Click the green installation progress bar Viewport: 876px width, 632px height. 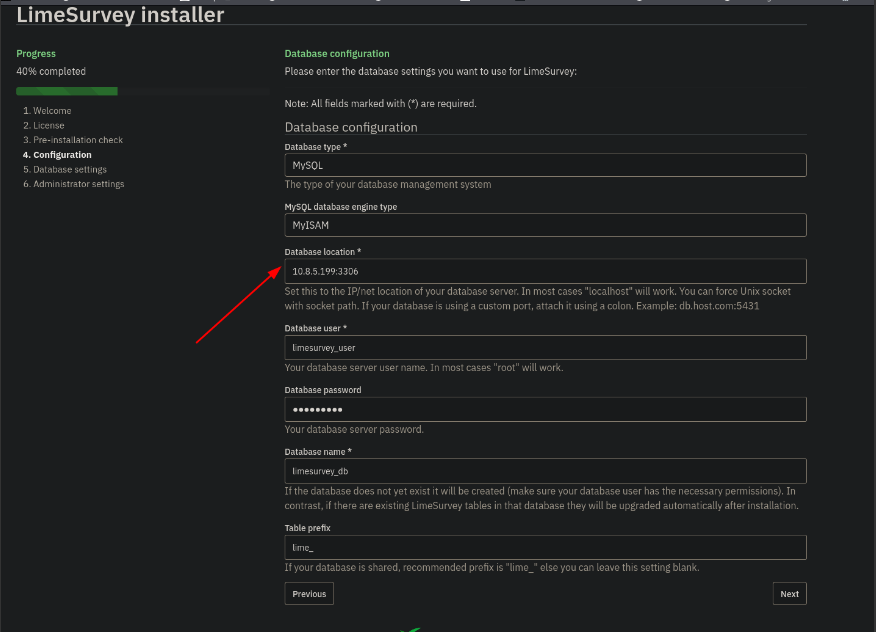pyautogui.click(x=67, y=91)
